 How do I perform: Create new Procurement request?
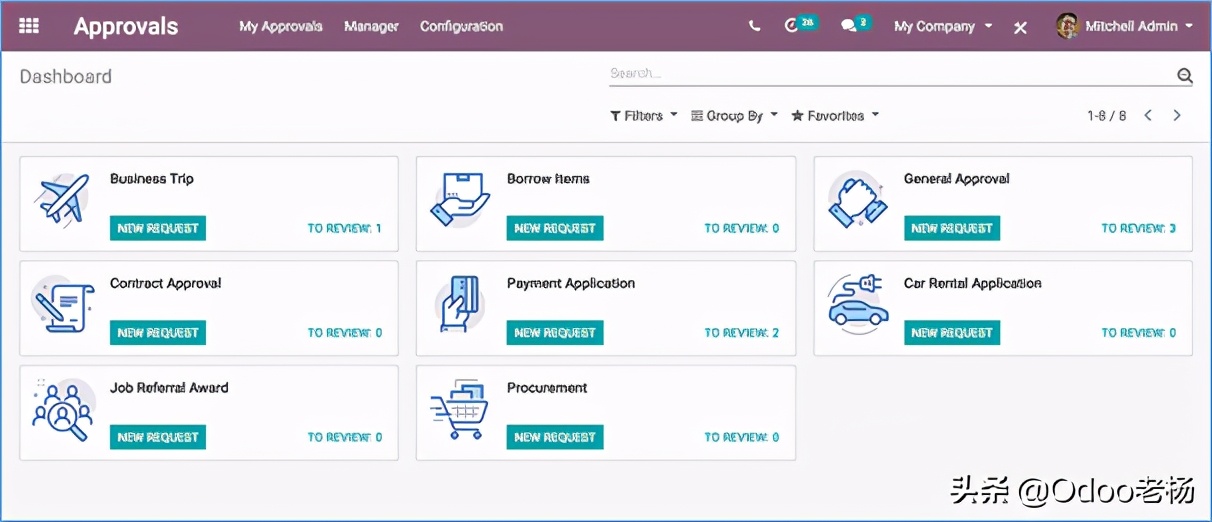[555, 437]
